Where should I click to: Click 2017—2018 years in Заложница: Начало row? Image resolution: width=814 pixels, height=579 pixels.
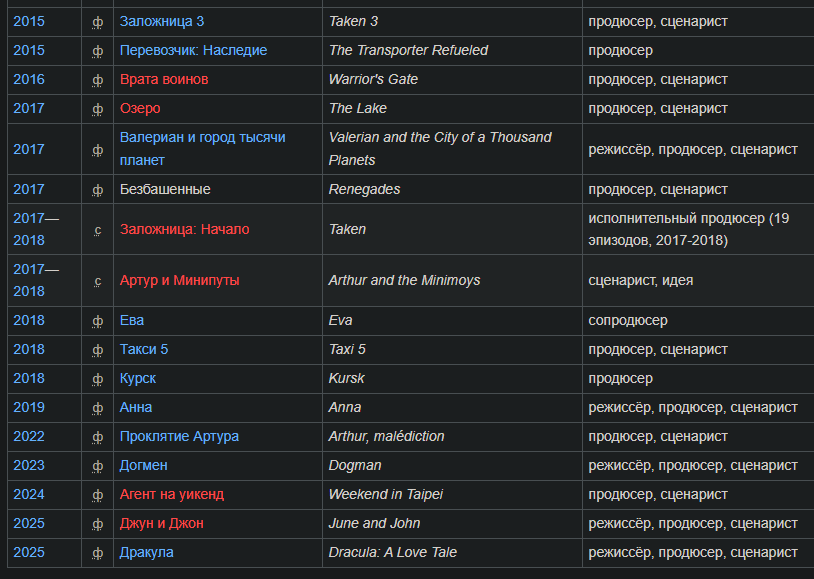(x=36, y=229)
